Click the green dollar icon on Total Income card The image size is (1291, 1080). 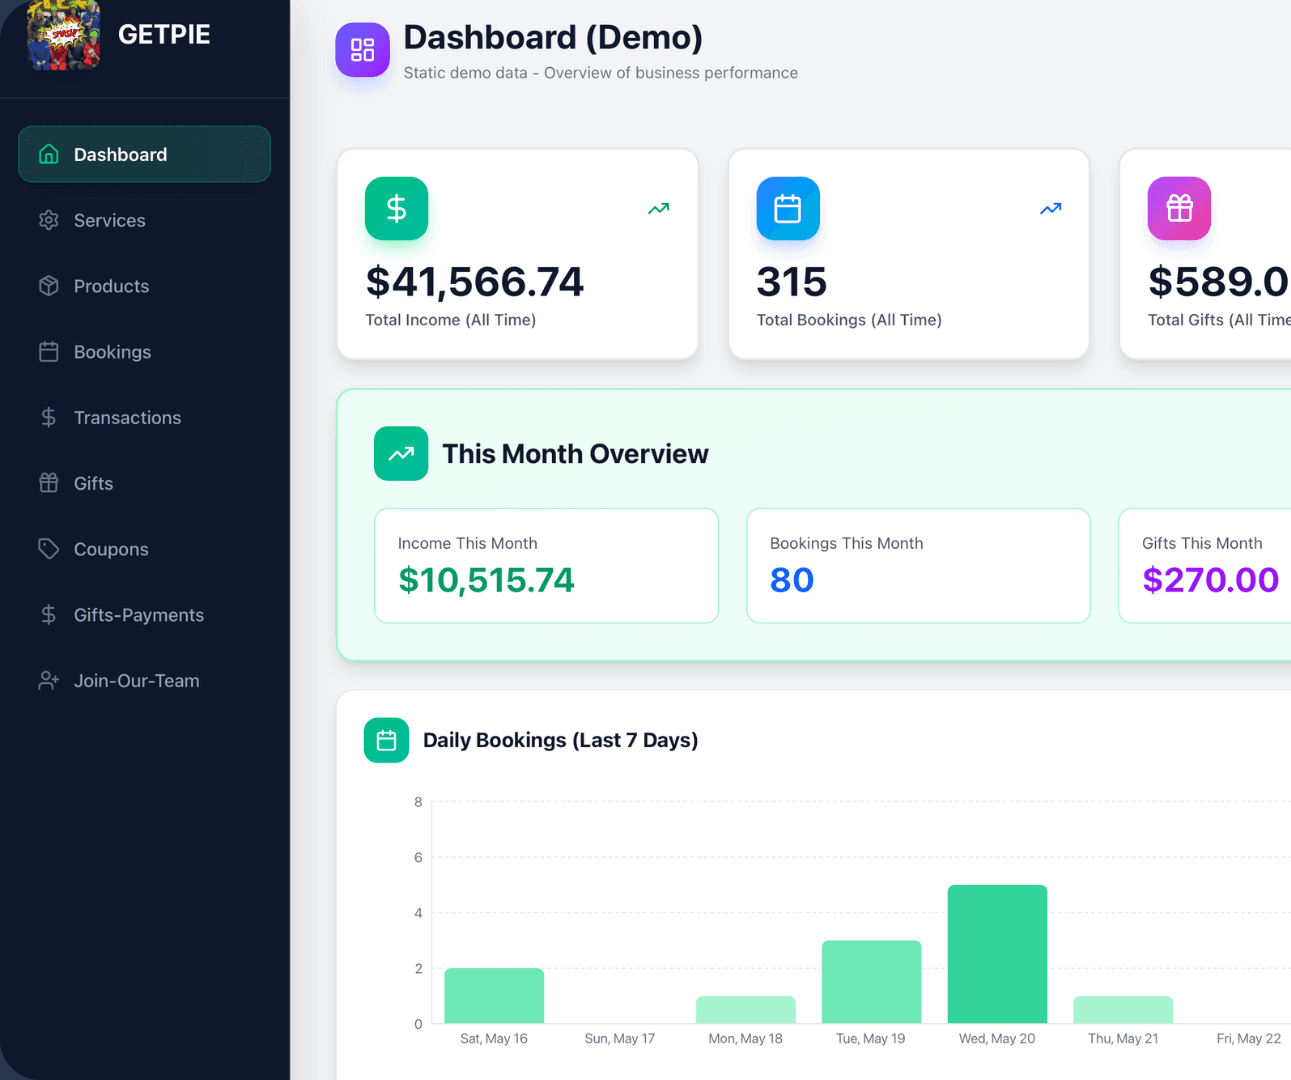[397, 208]
